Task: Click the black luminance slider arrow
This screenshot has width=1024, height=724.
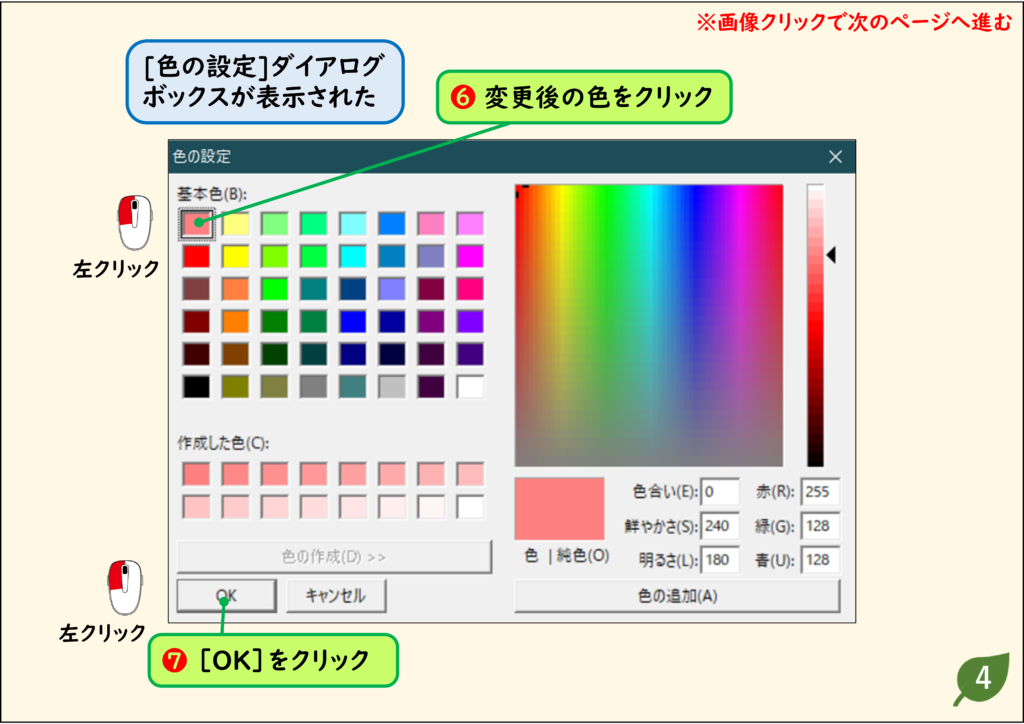Action: [x=831, y=255]
